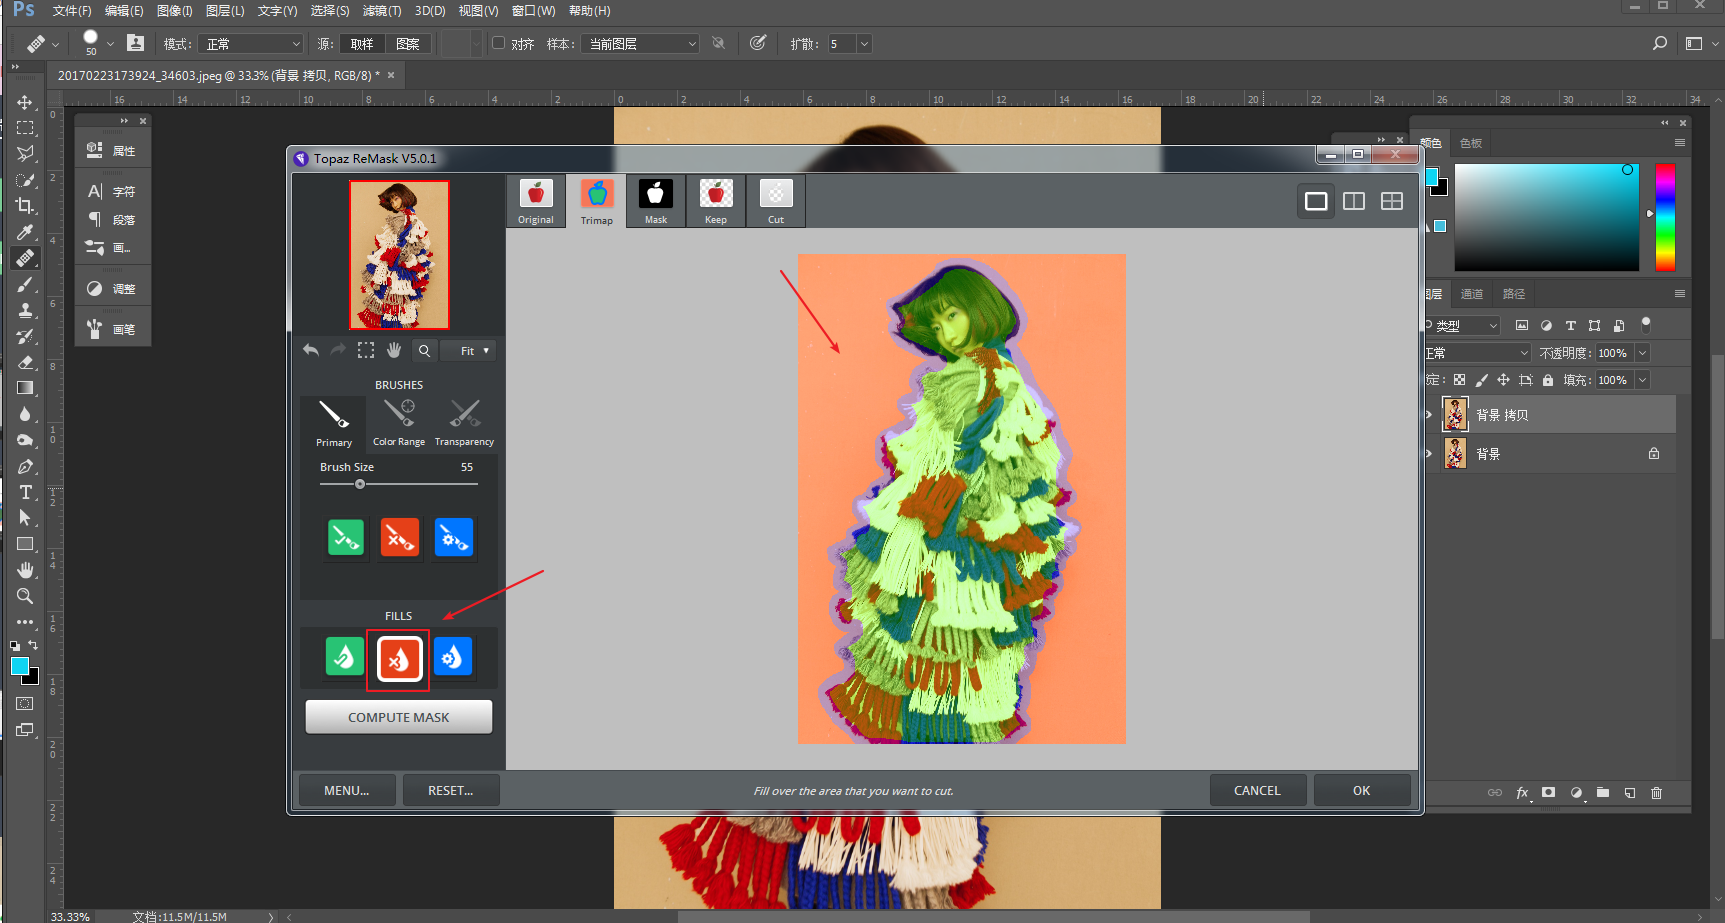Click the green keep brush in ReMask

[x=346, y=537]
